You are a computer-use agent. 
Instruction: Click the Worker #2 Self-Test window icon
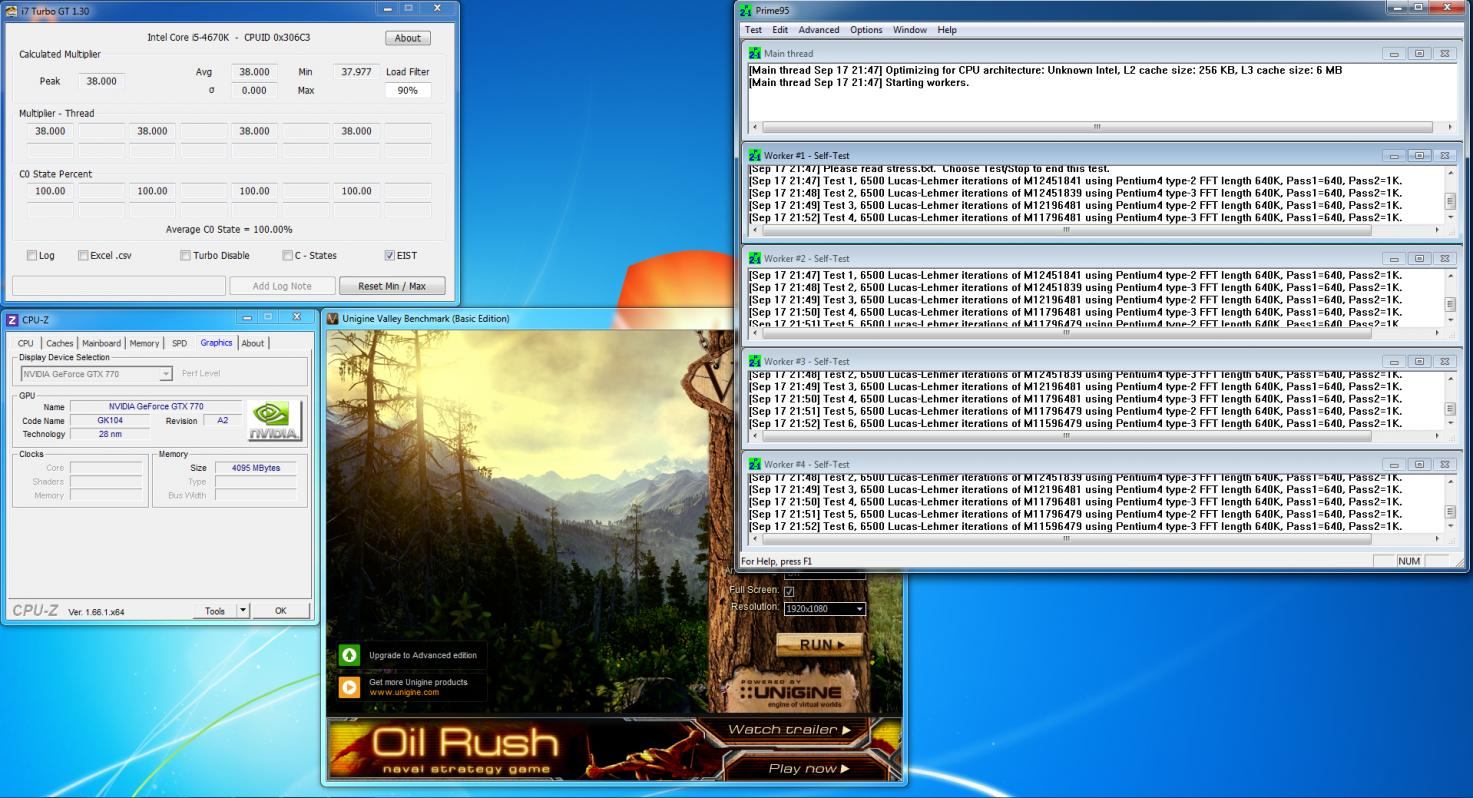click(x=755, y=258)
